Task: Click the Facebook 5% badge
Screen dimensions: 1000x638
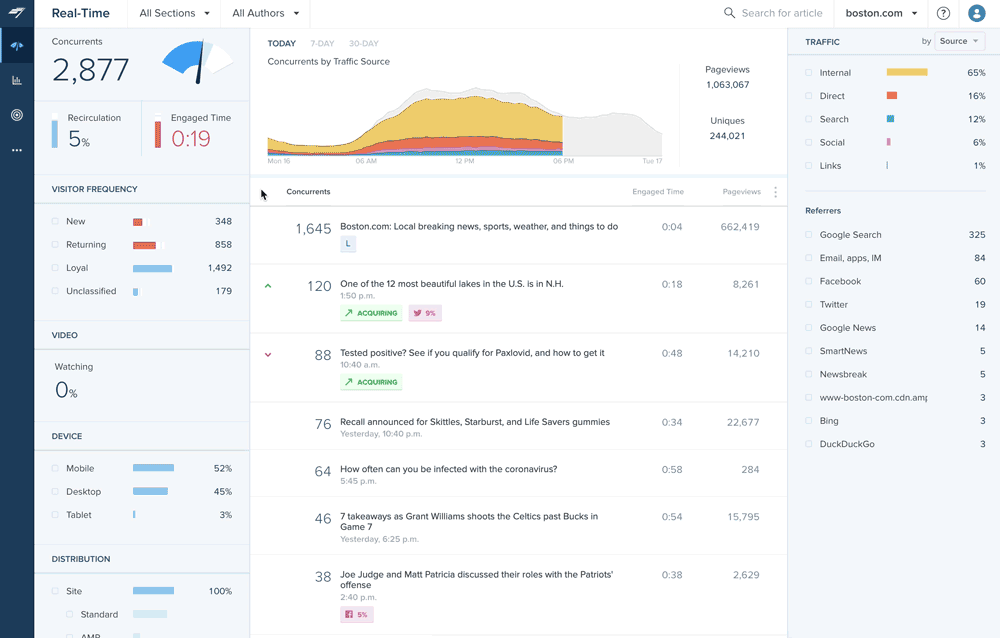Action: [x=357, y=614]
